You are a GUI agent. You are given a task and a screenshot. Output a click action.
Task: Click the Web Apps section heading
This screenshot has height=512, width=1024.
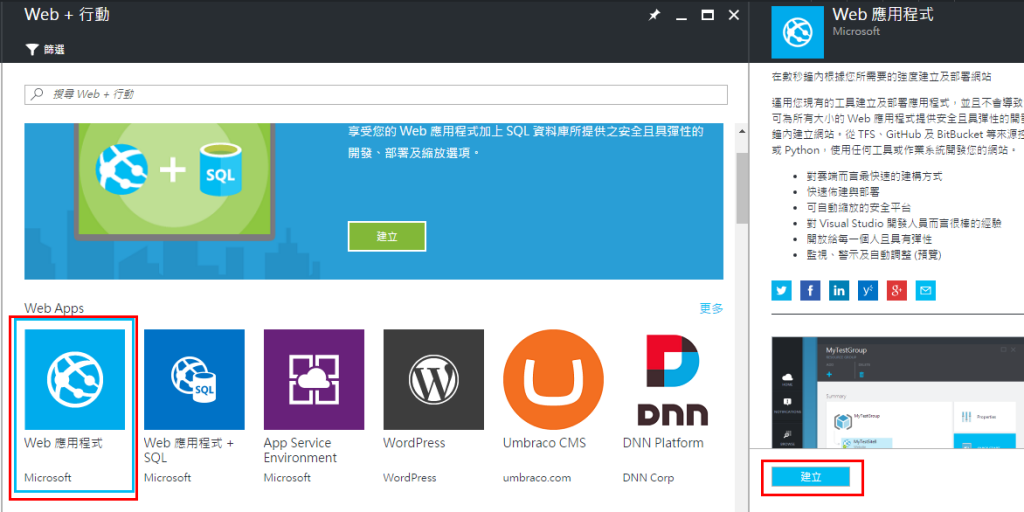coord(54,308)
